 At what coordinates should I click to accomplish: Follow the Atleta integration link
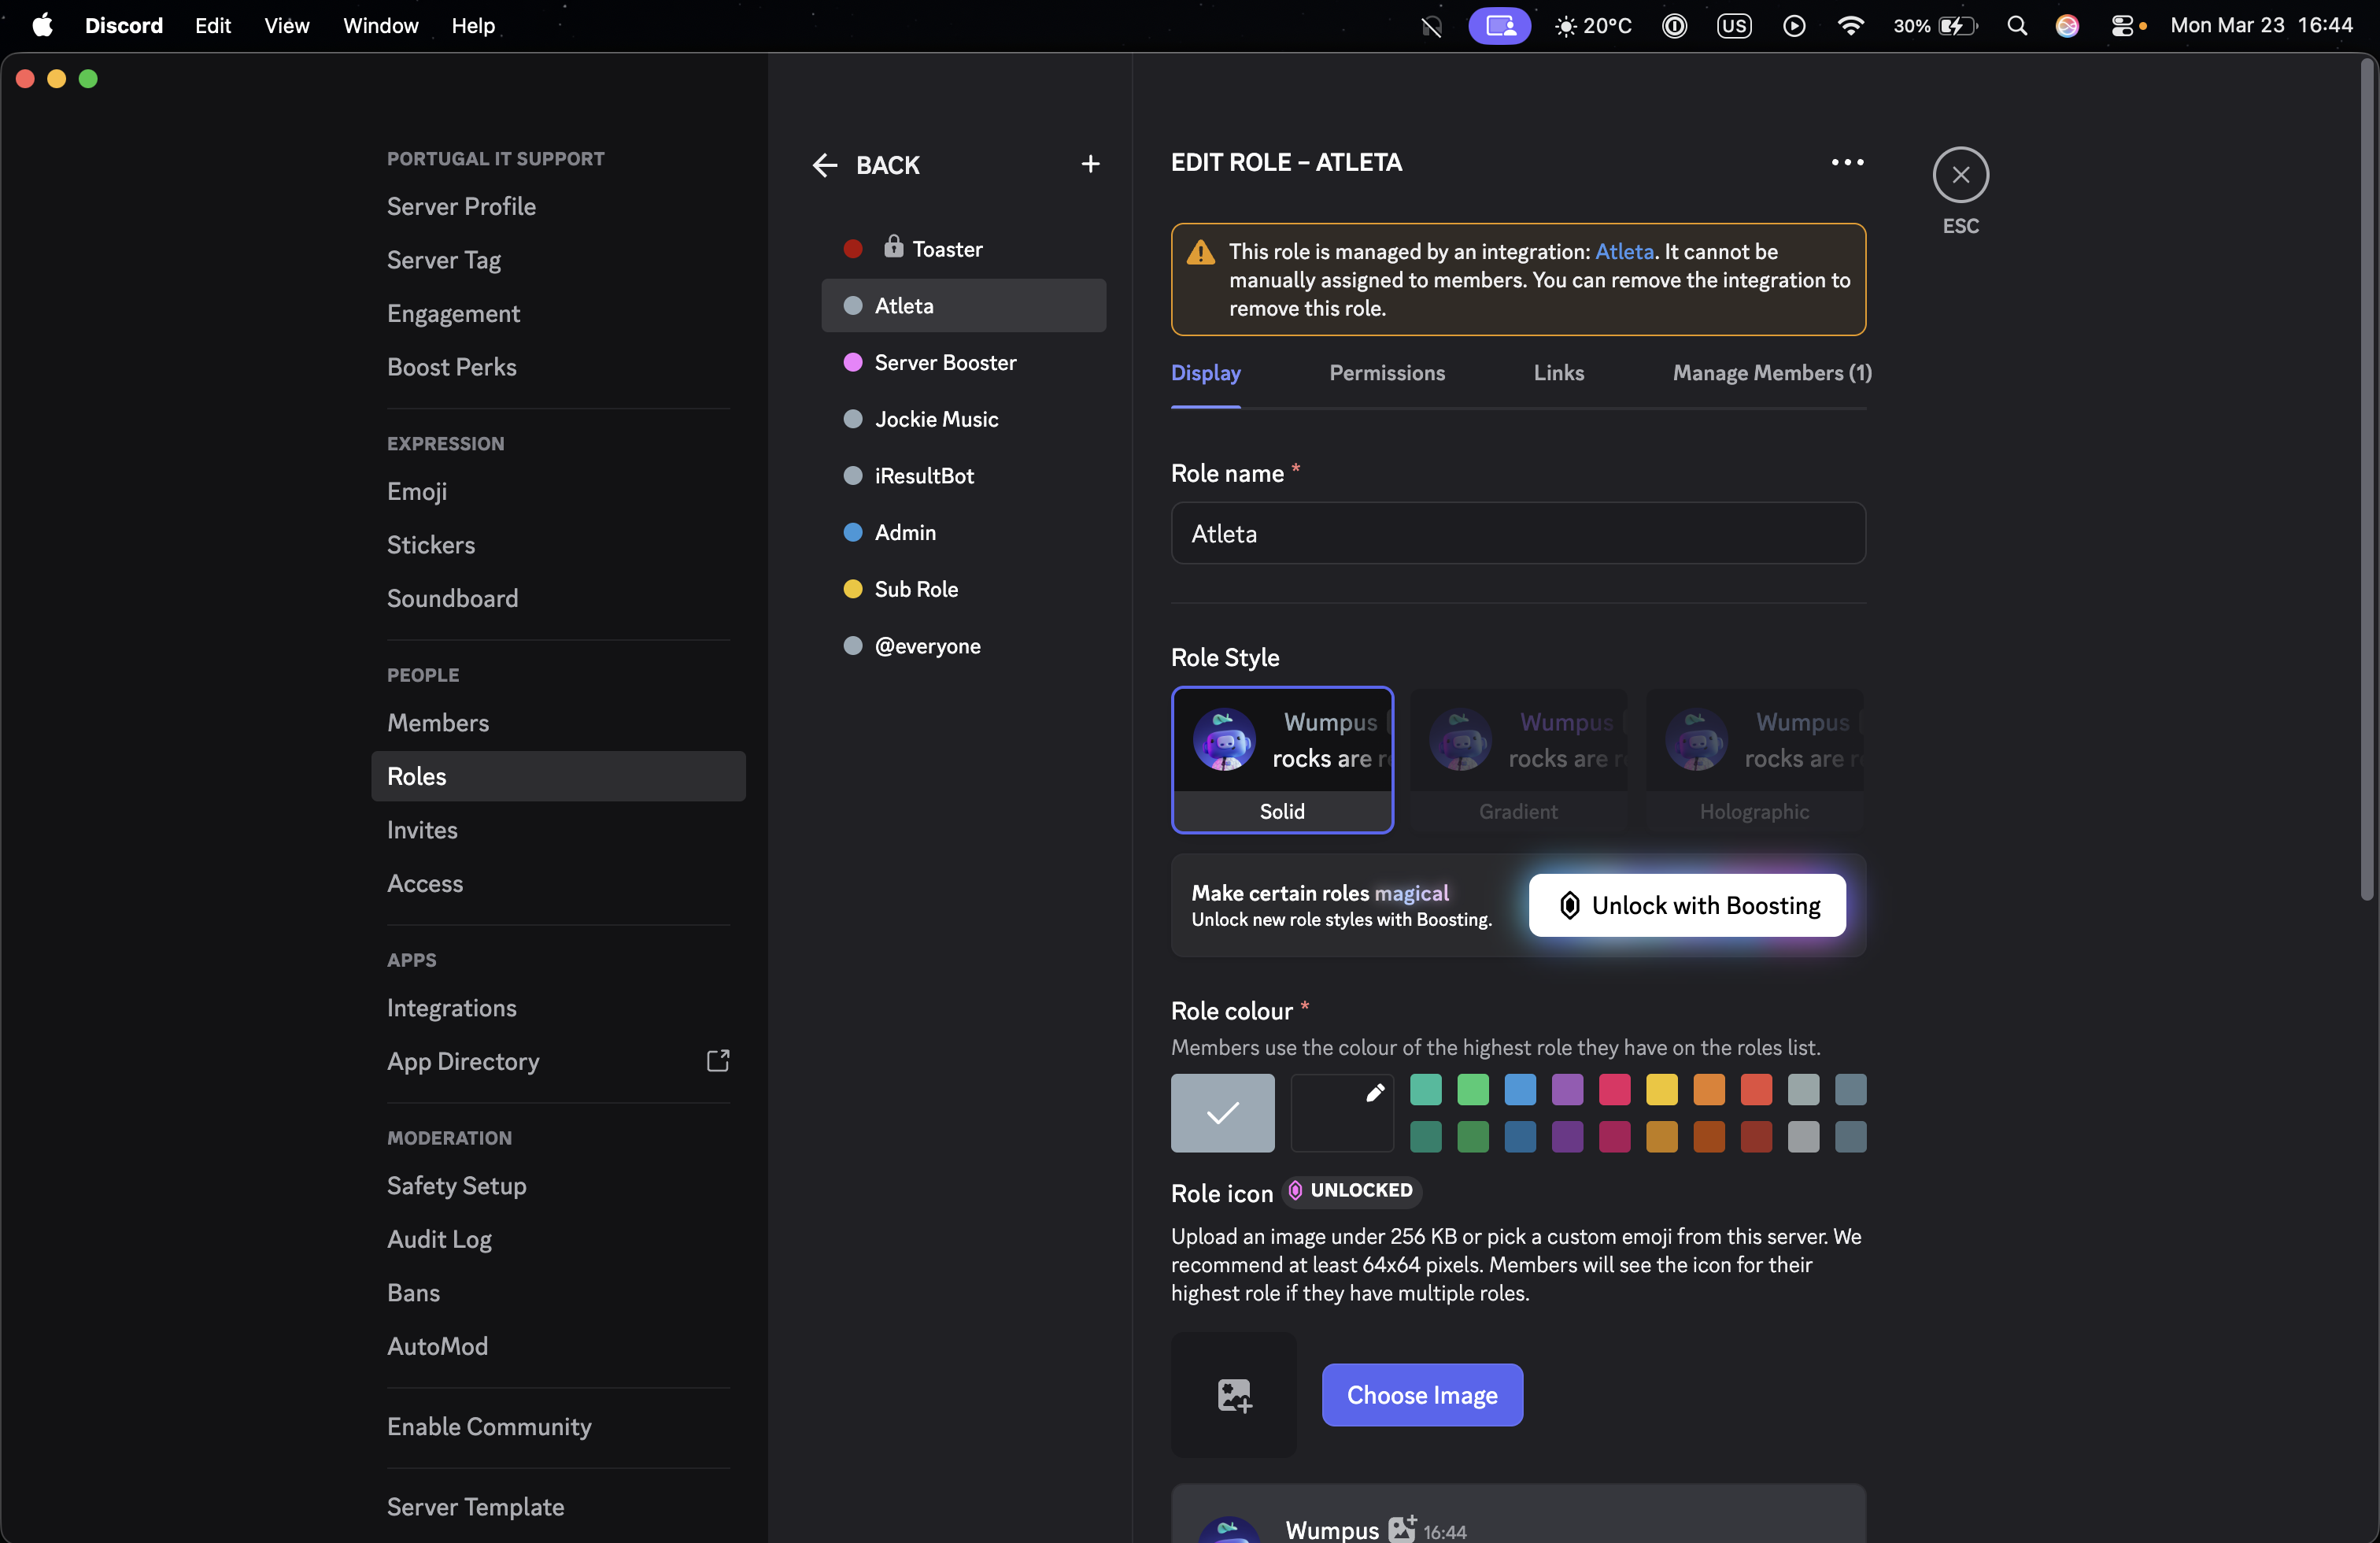pos(1623,252)
